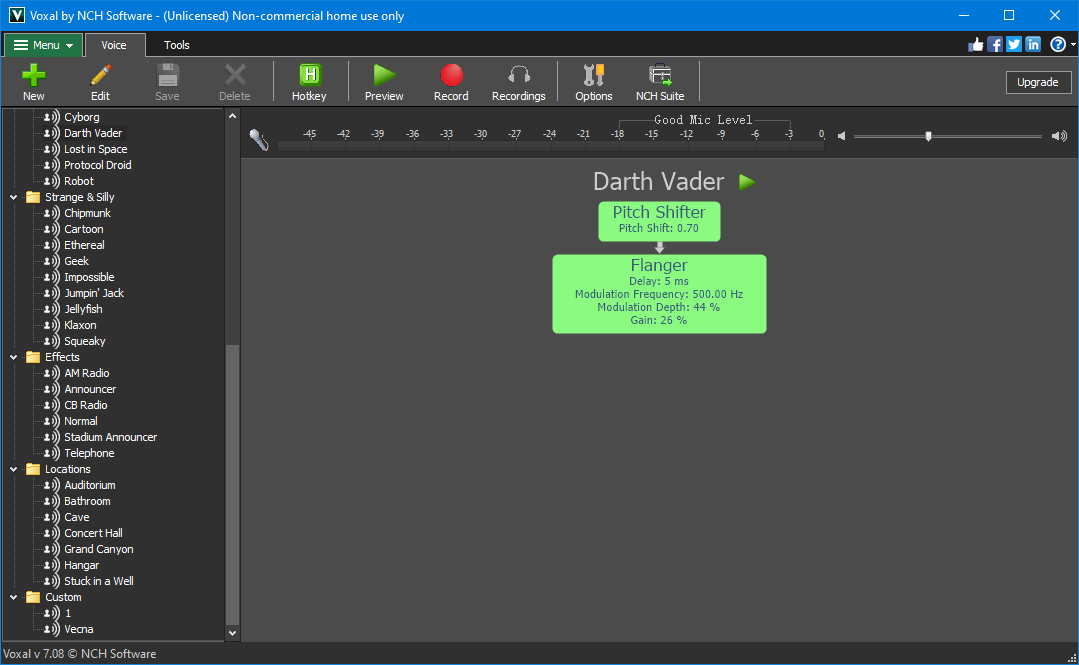Screen dimensions: 1079x665
Task: Open Recordings headphones icon
Action: click(519, 74)
